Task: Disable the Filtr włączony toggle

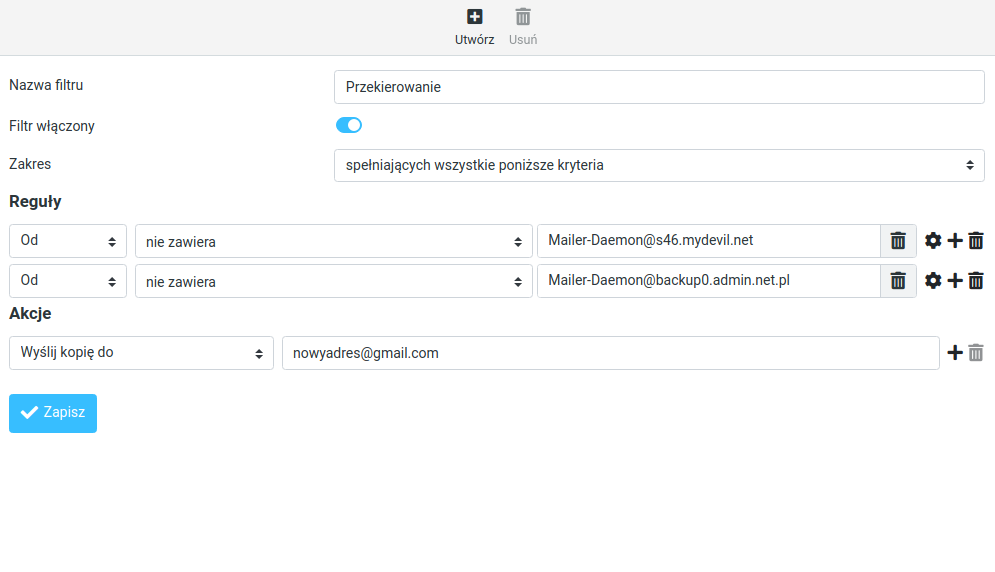Action: (349, 125)
